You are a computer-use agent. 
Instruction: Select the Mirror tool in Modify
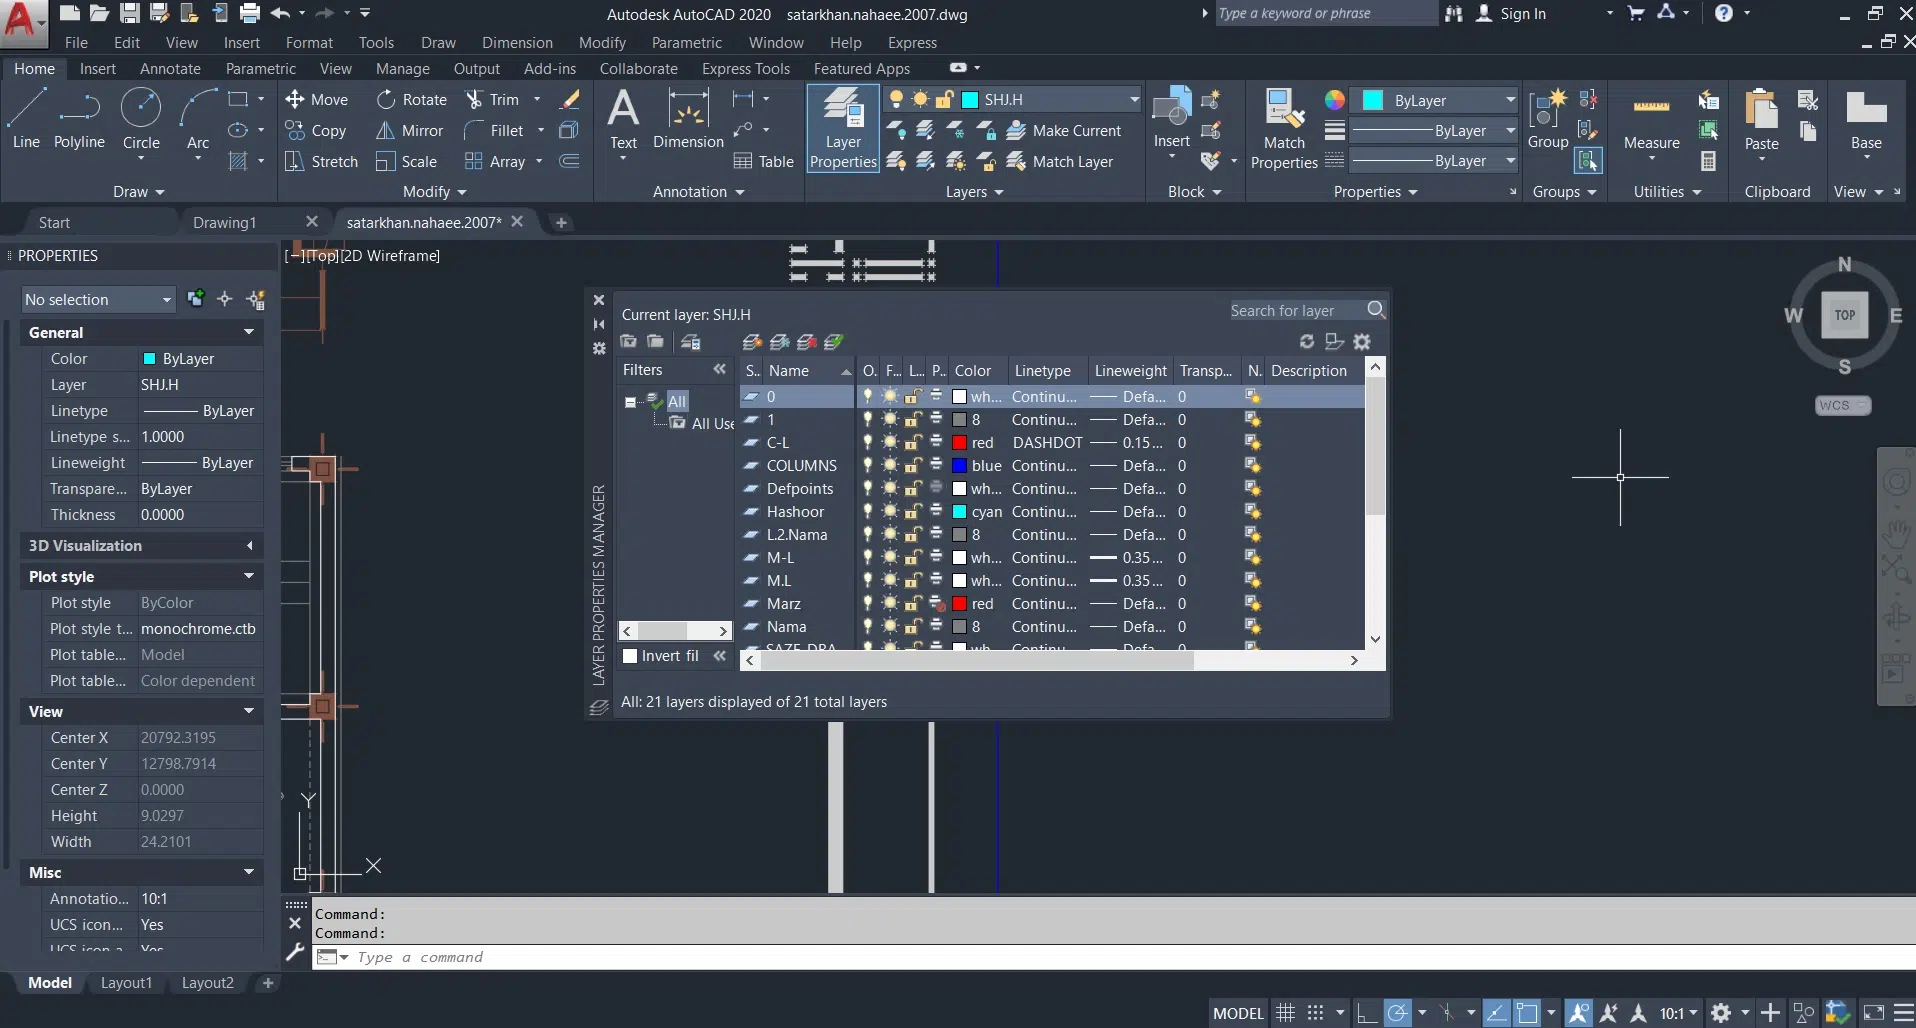click(410, 131)
